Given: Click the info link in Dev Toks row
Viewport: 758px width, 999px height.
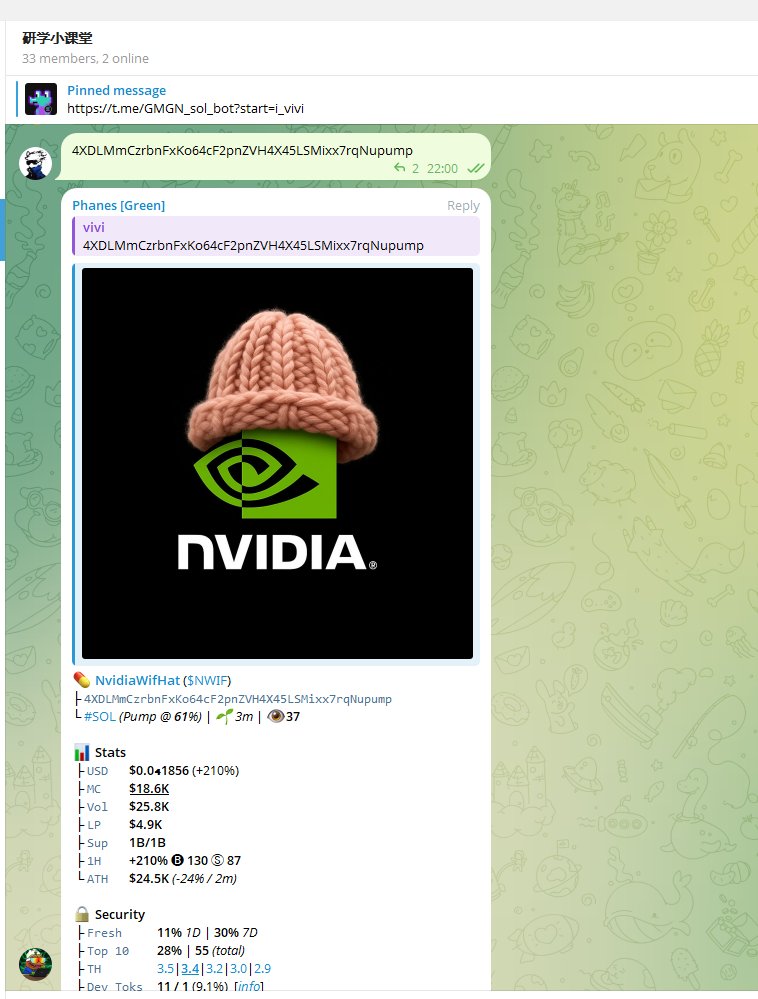Looking at the screenshot, I should [x=249, y=986].
